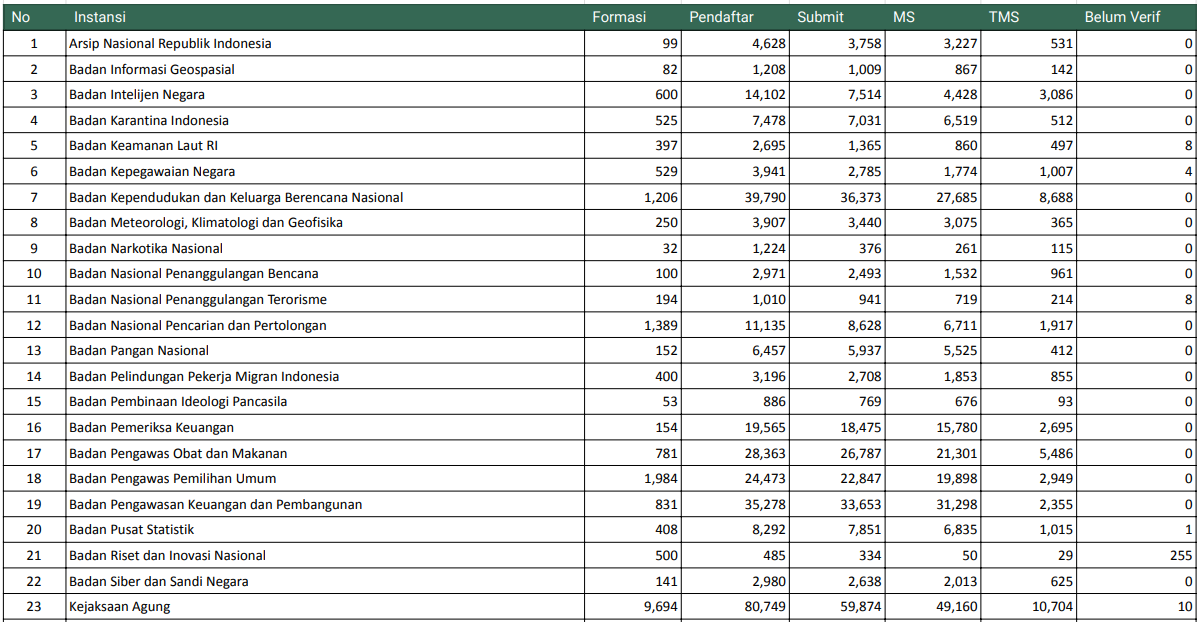Image resolution: width=1197 pixels, height=622 pixels.
Task: Click the Pendaftar column header
Action: click(734, 17)
